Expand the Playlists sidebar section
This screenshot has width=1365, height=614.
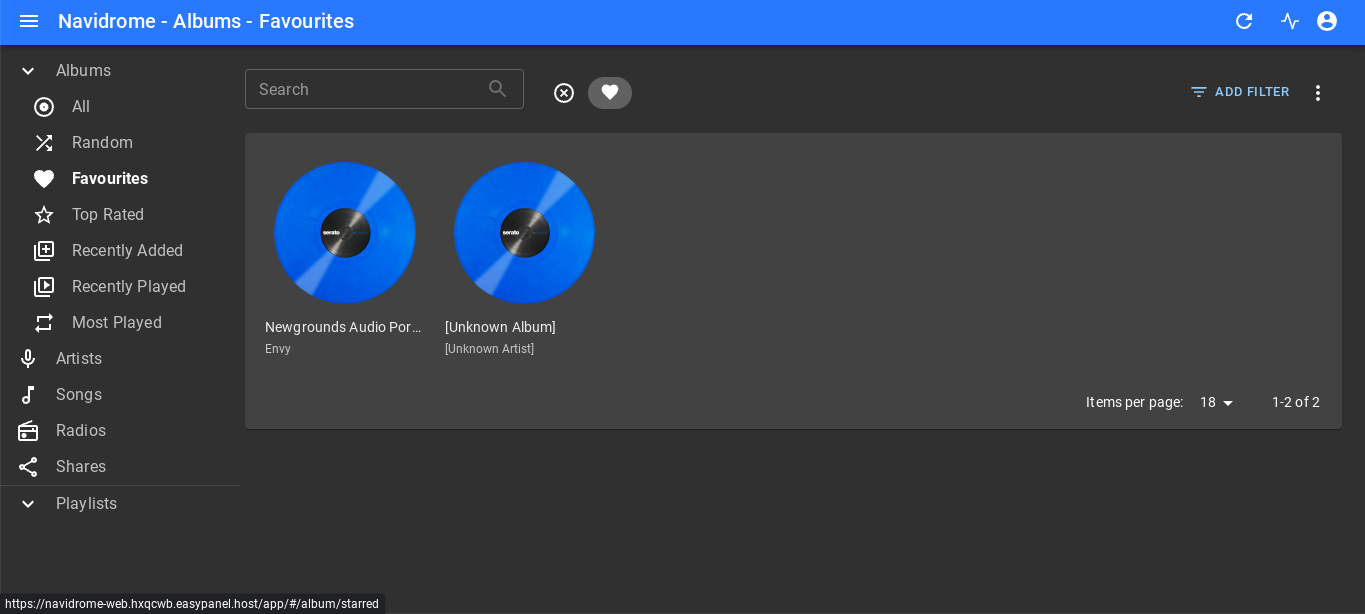click(x=29, y=504)
